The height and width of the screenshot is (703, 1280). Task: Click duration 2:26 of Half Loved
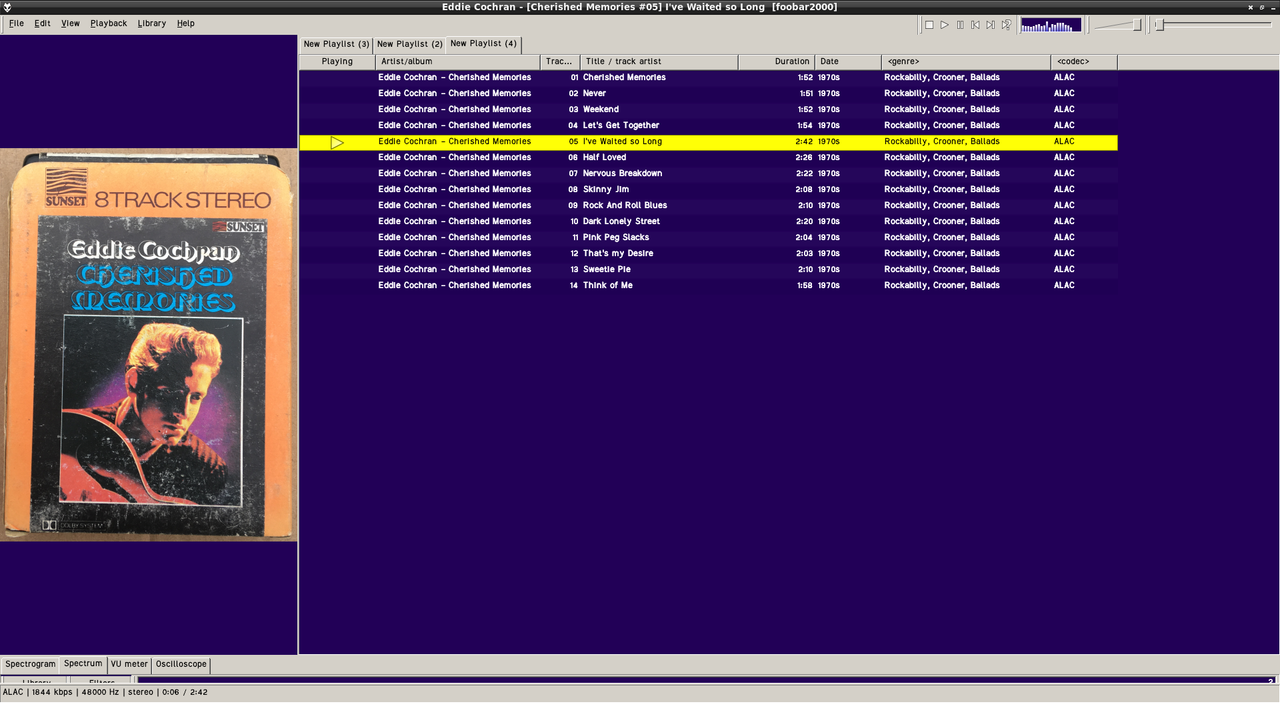(x=804, y=157)
